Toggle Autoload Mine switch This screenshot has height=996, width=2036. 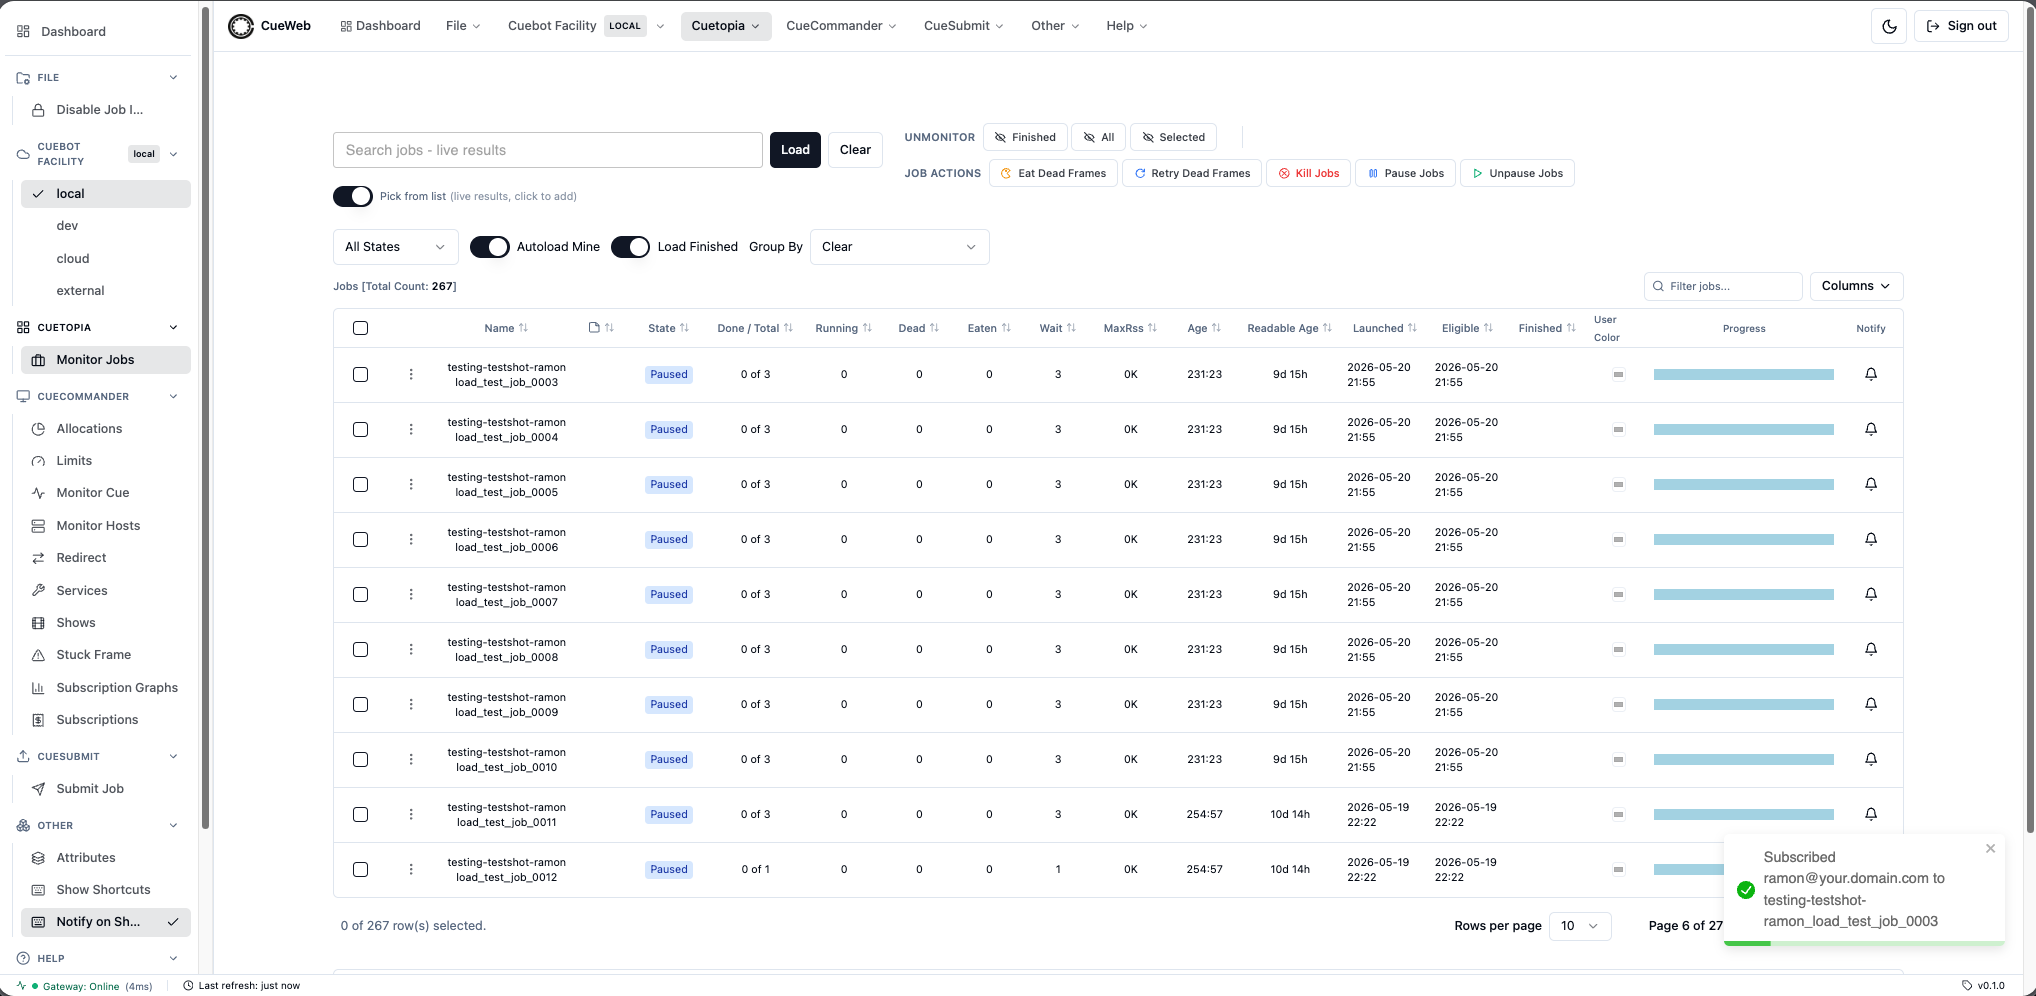(490, 247)
